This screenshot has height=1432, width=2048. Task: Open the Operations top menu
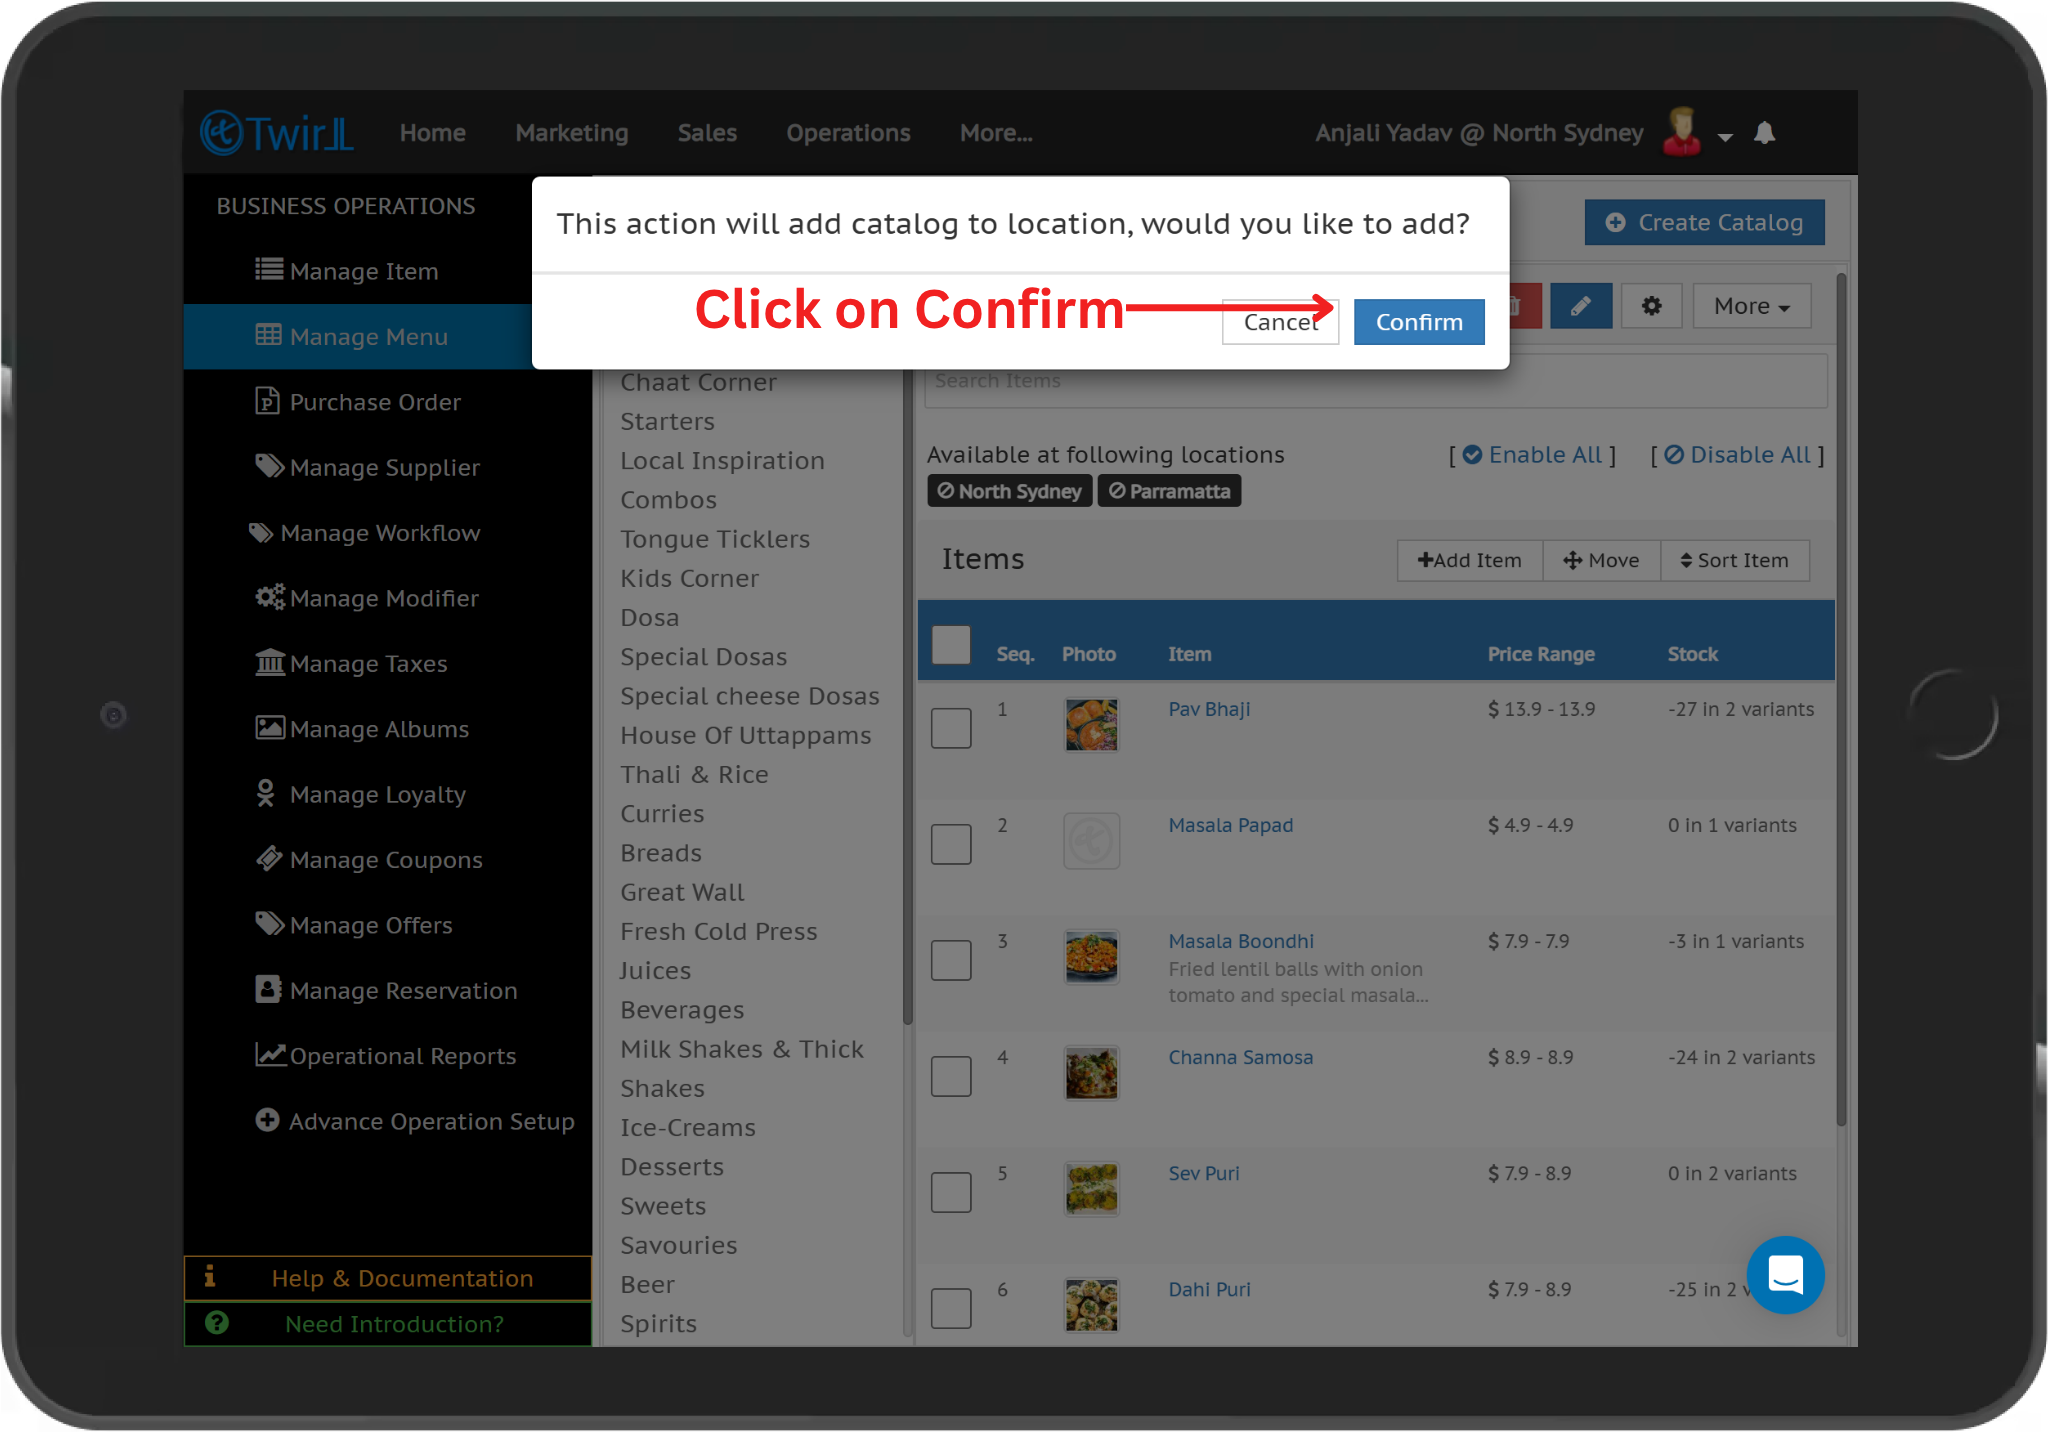(x=848, y=133)
